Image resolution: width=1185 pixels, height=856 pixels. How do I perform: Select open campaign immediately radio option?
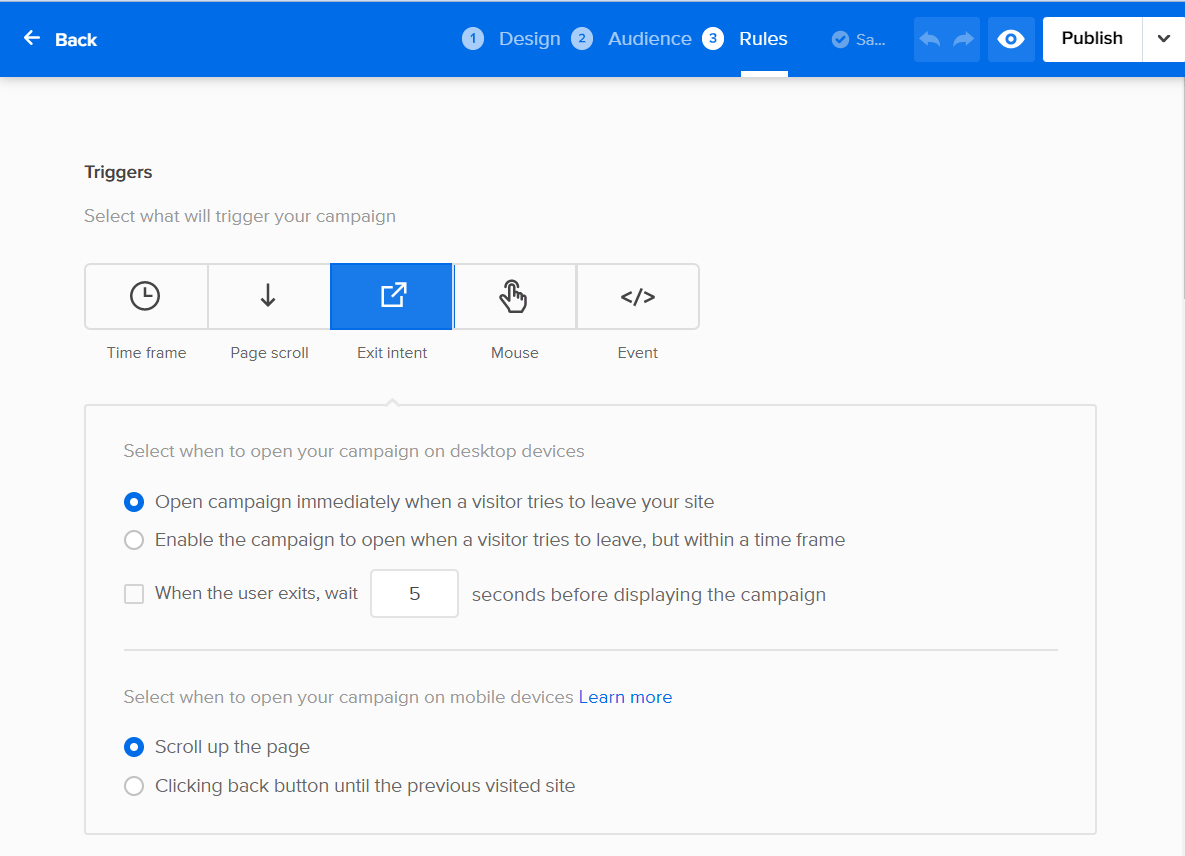(134, 502)
